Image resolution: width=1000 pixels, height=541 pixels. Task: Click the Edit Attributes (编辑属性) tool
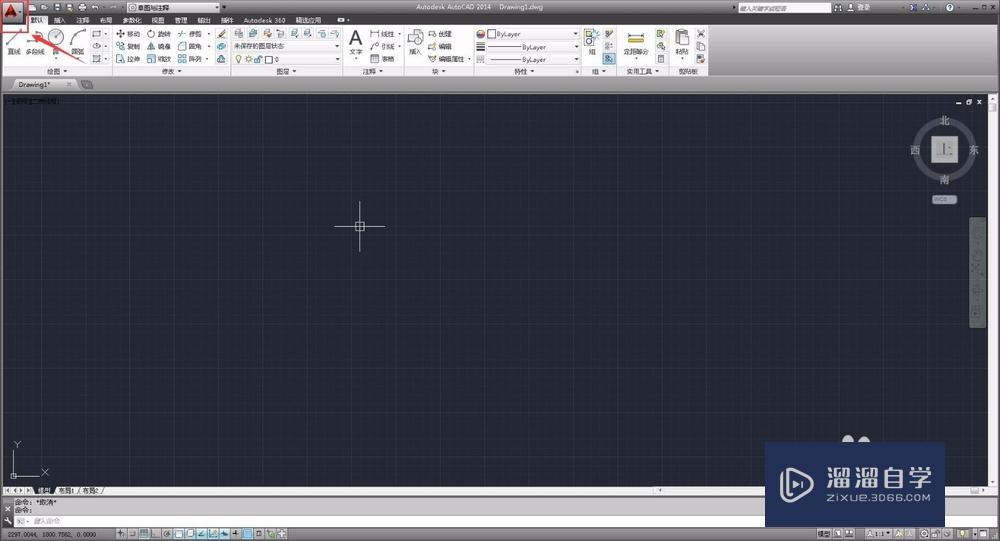pos(446,59)
